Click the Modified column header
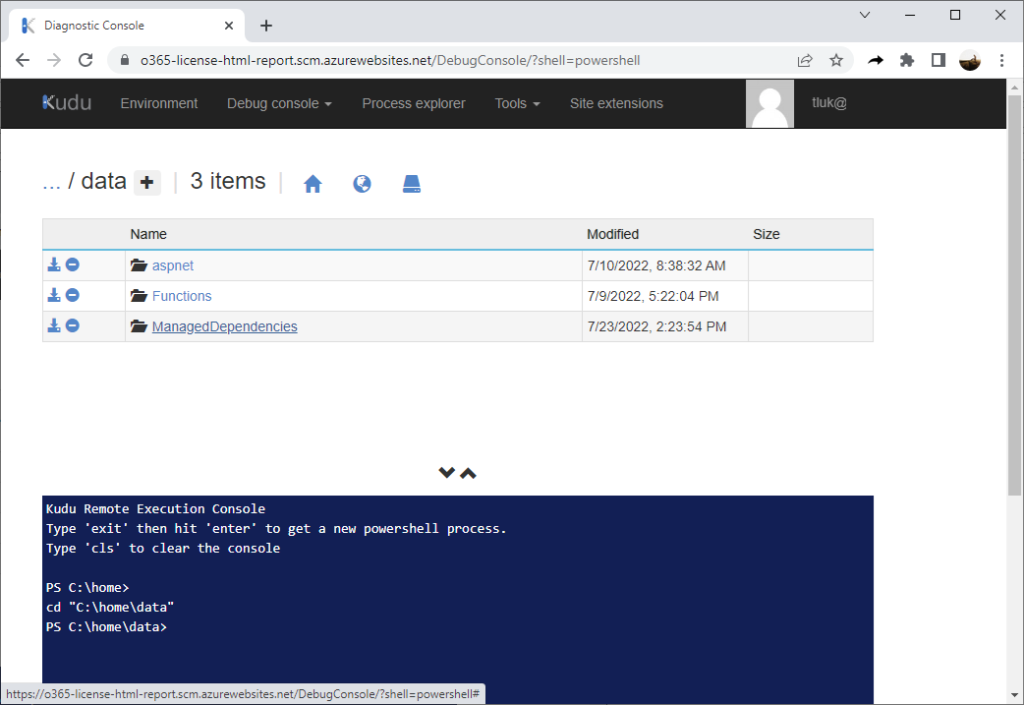 click(613, 234)
